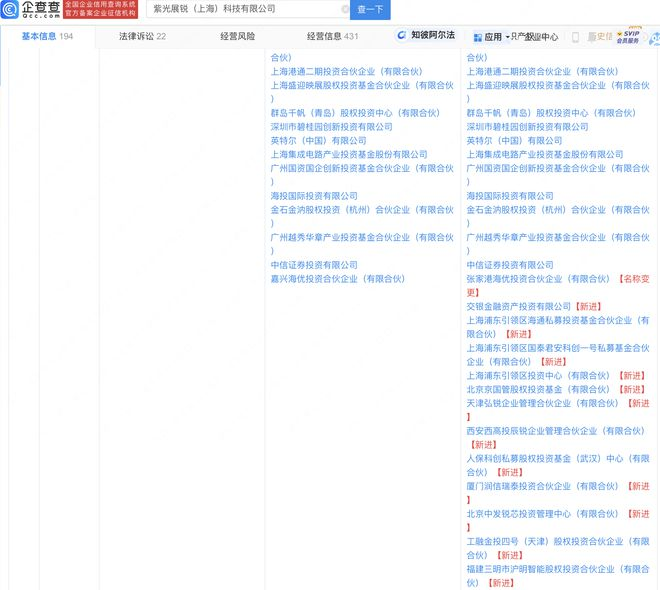
Task: Open 西安西高投辰锐企业管理合伙企业 link
Action: point(555,431)
